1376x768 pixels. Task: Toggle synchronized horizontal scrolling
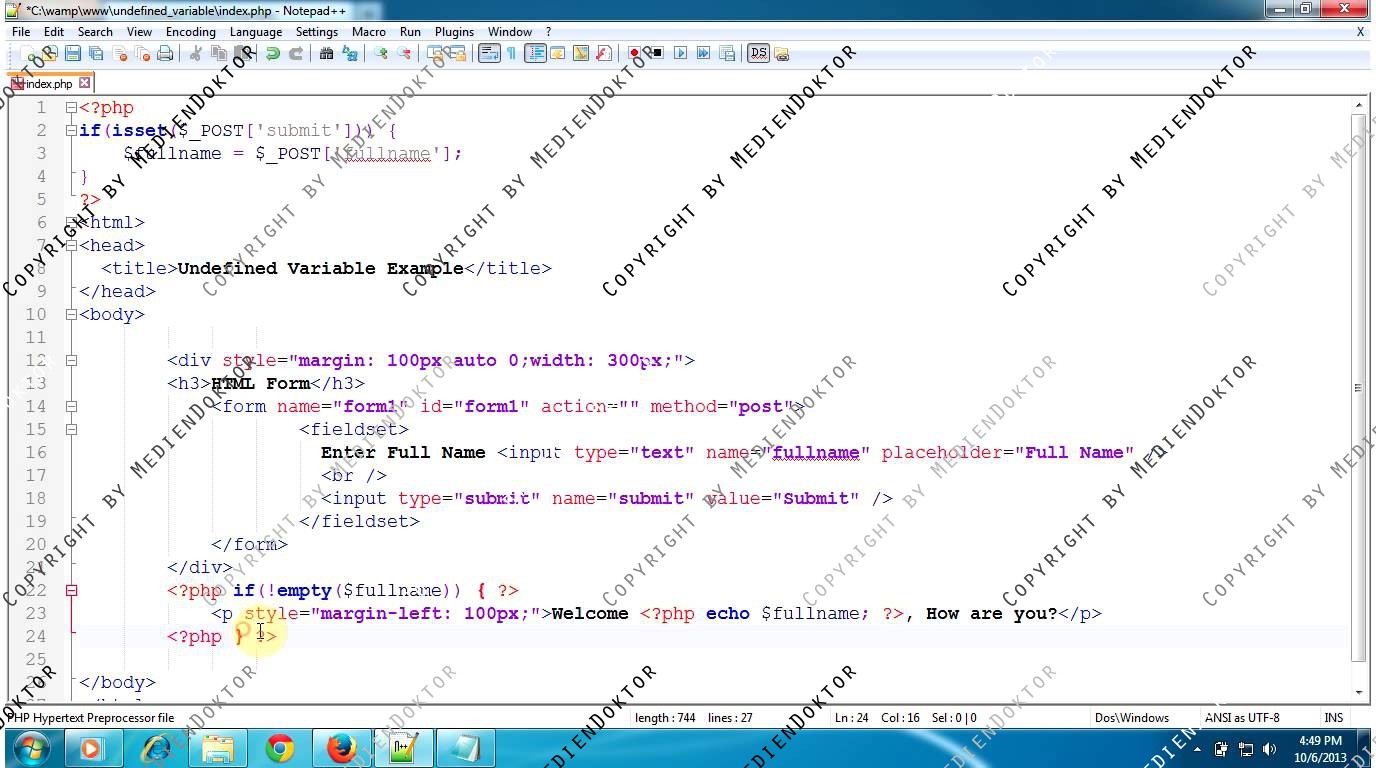pyautogui.click(x=458, y=53)
